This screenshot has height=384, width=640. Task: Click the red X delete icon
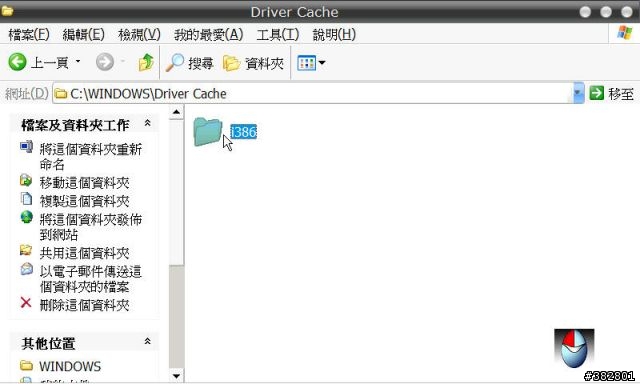click(26, 302)
